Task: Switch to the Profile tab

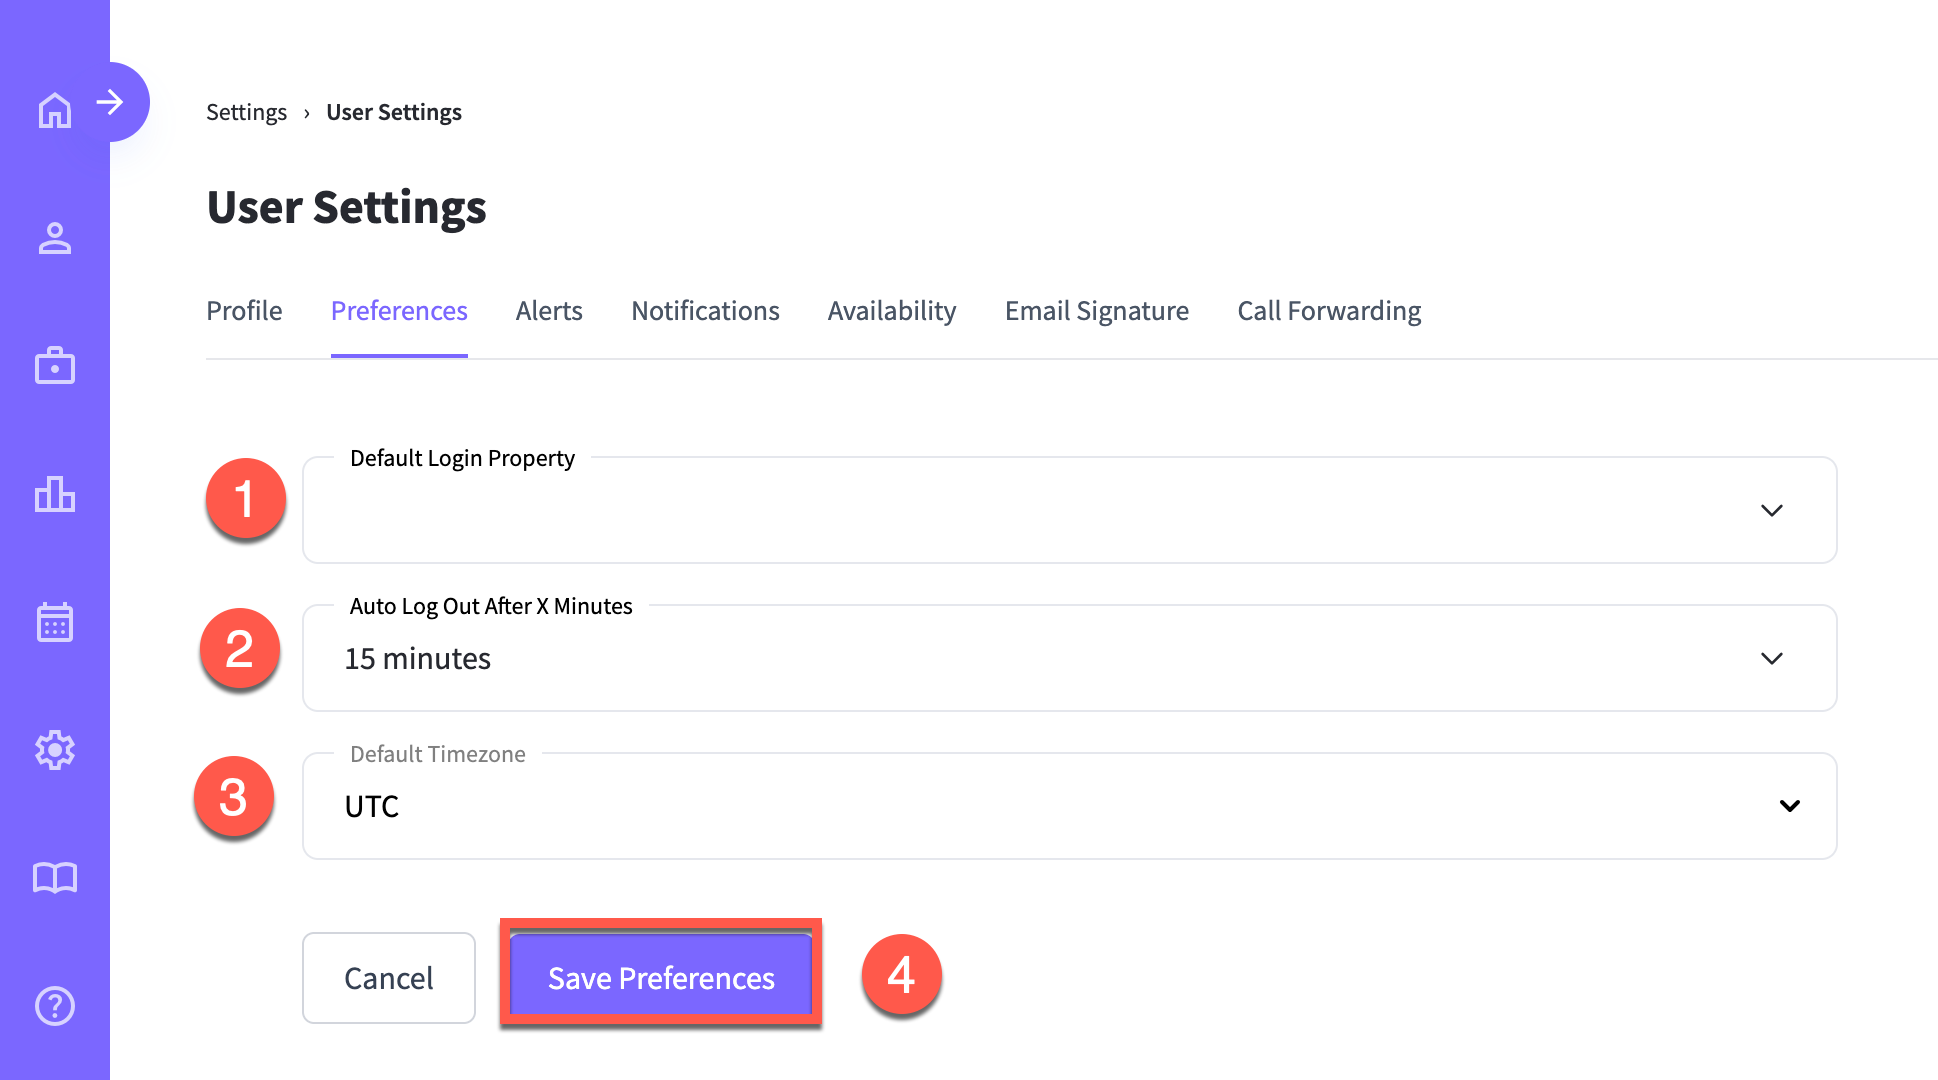Action: (244, 311)
